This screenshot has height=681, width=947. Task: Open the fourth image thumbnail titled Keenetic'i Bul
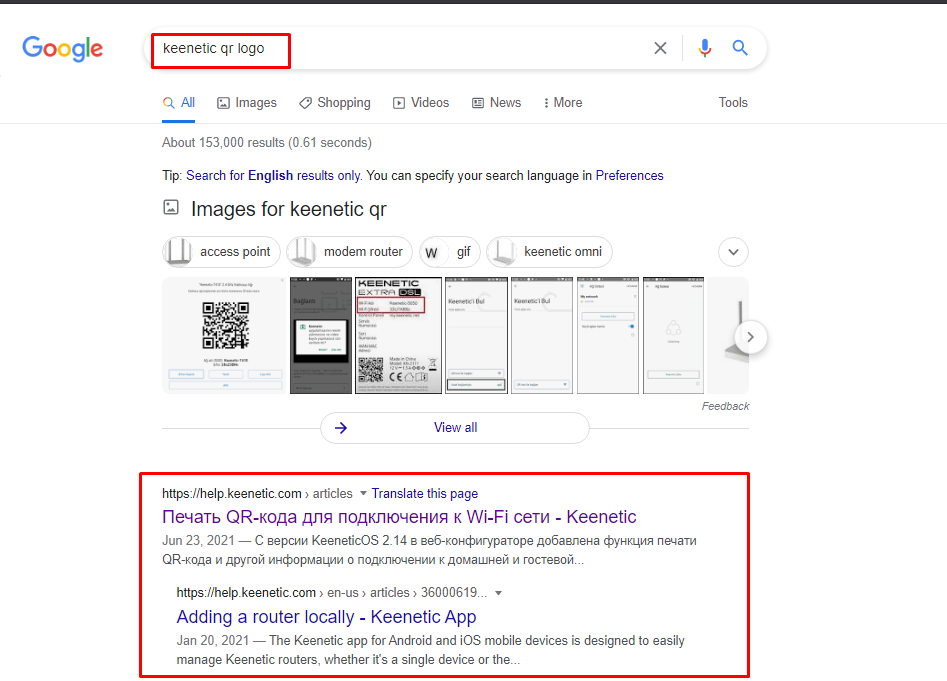(477, 336)
